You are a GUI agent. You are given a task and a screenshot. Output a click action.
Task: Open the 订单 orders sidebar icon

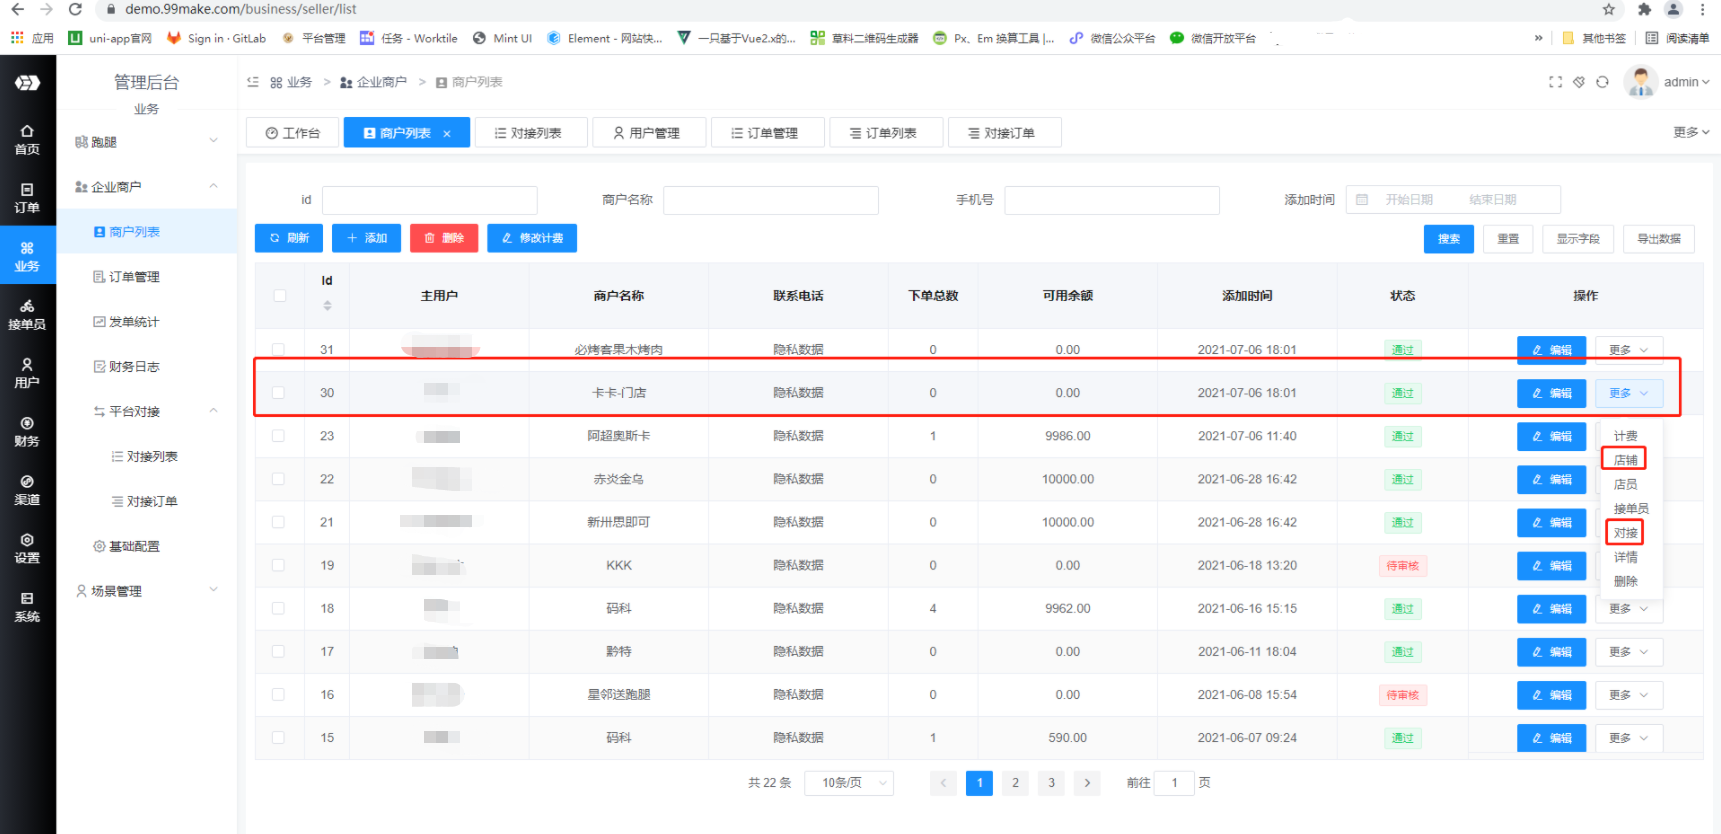point(27,198)
